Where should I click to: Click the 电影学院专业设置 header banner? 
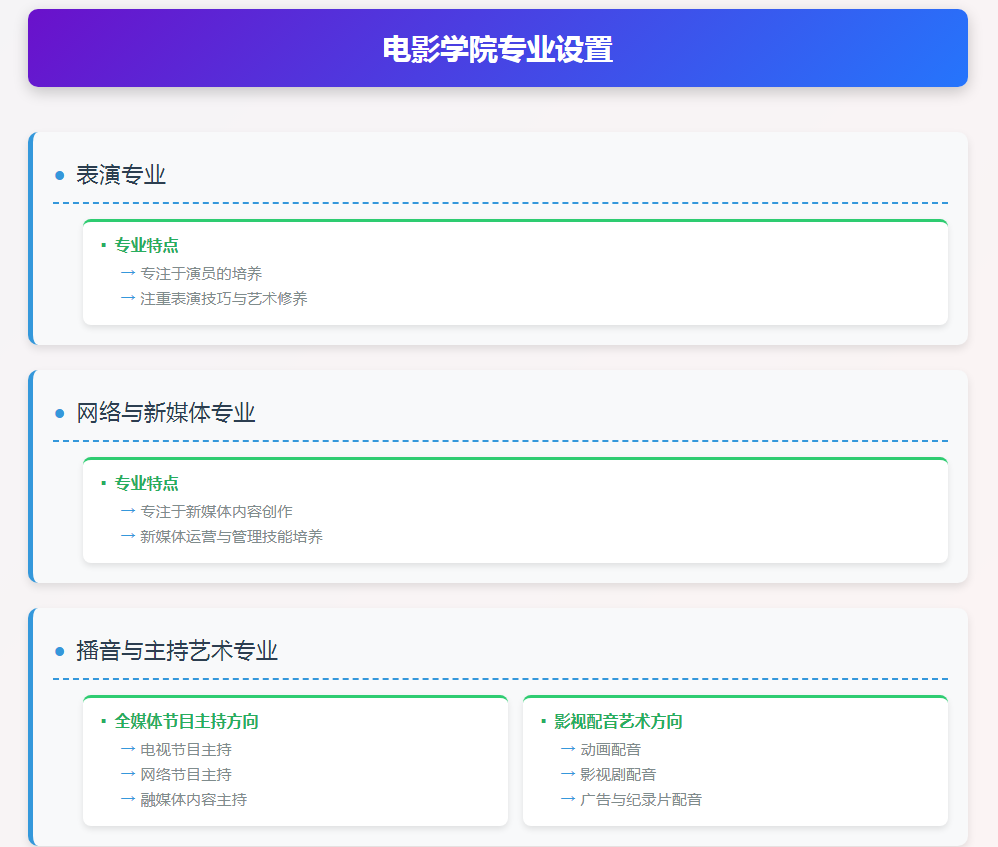(498, 48)
